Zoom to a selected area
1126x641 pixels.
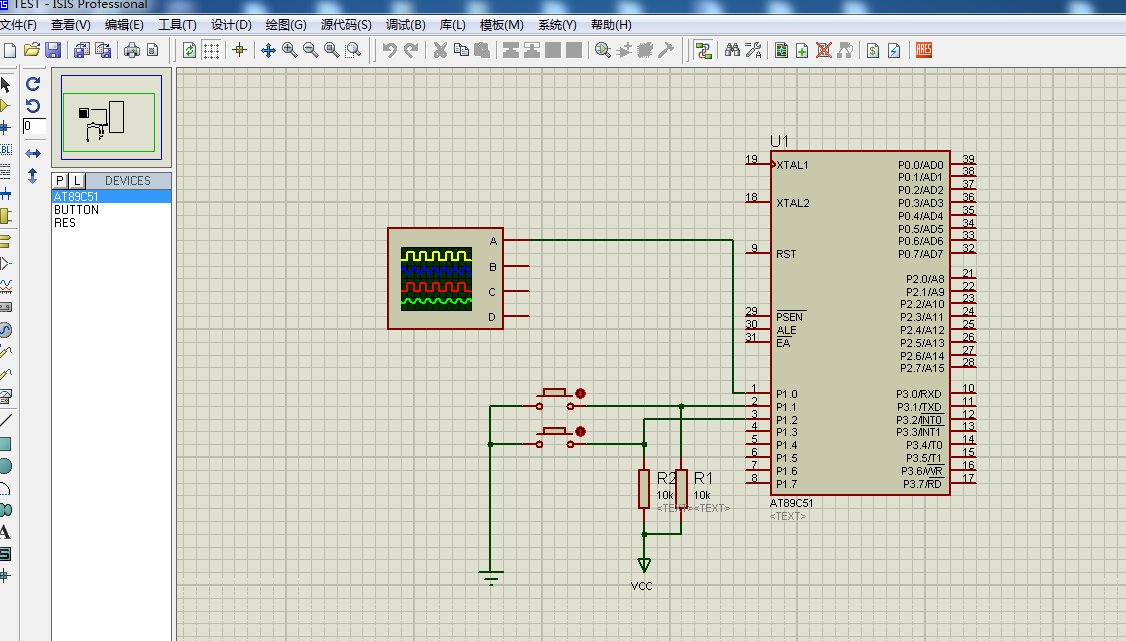[353, 50]
